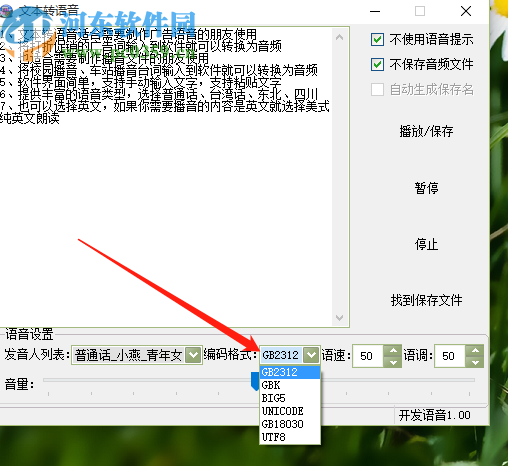508x466 pixels.
Task: Choose GBK in the encoding list
Action: coord(290,385)
